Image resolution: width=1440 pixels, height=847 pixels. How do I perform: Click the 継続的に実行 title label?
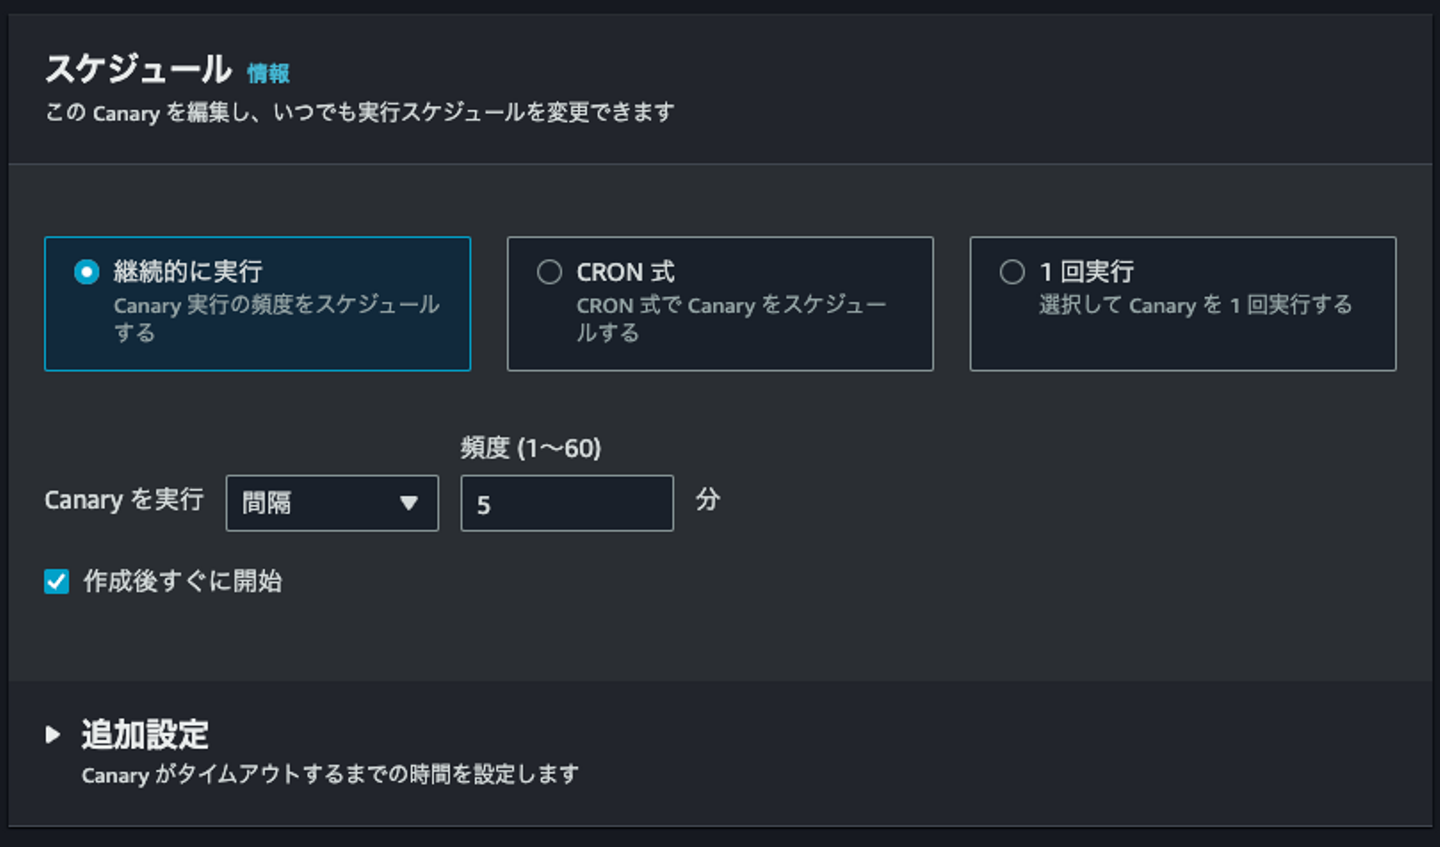pyautogui.click(x=188, y=272)
